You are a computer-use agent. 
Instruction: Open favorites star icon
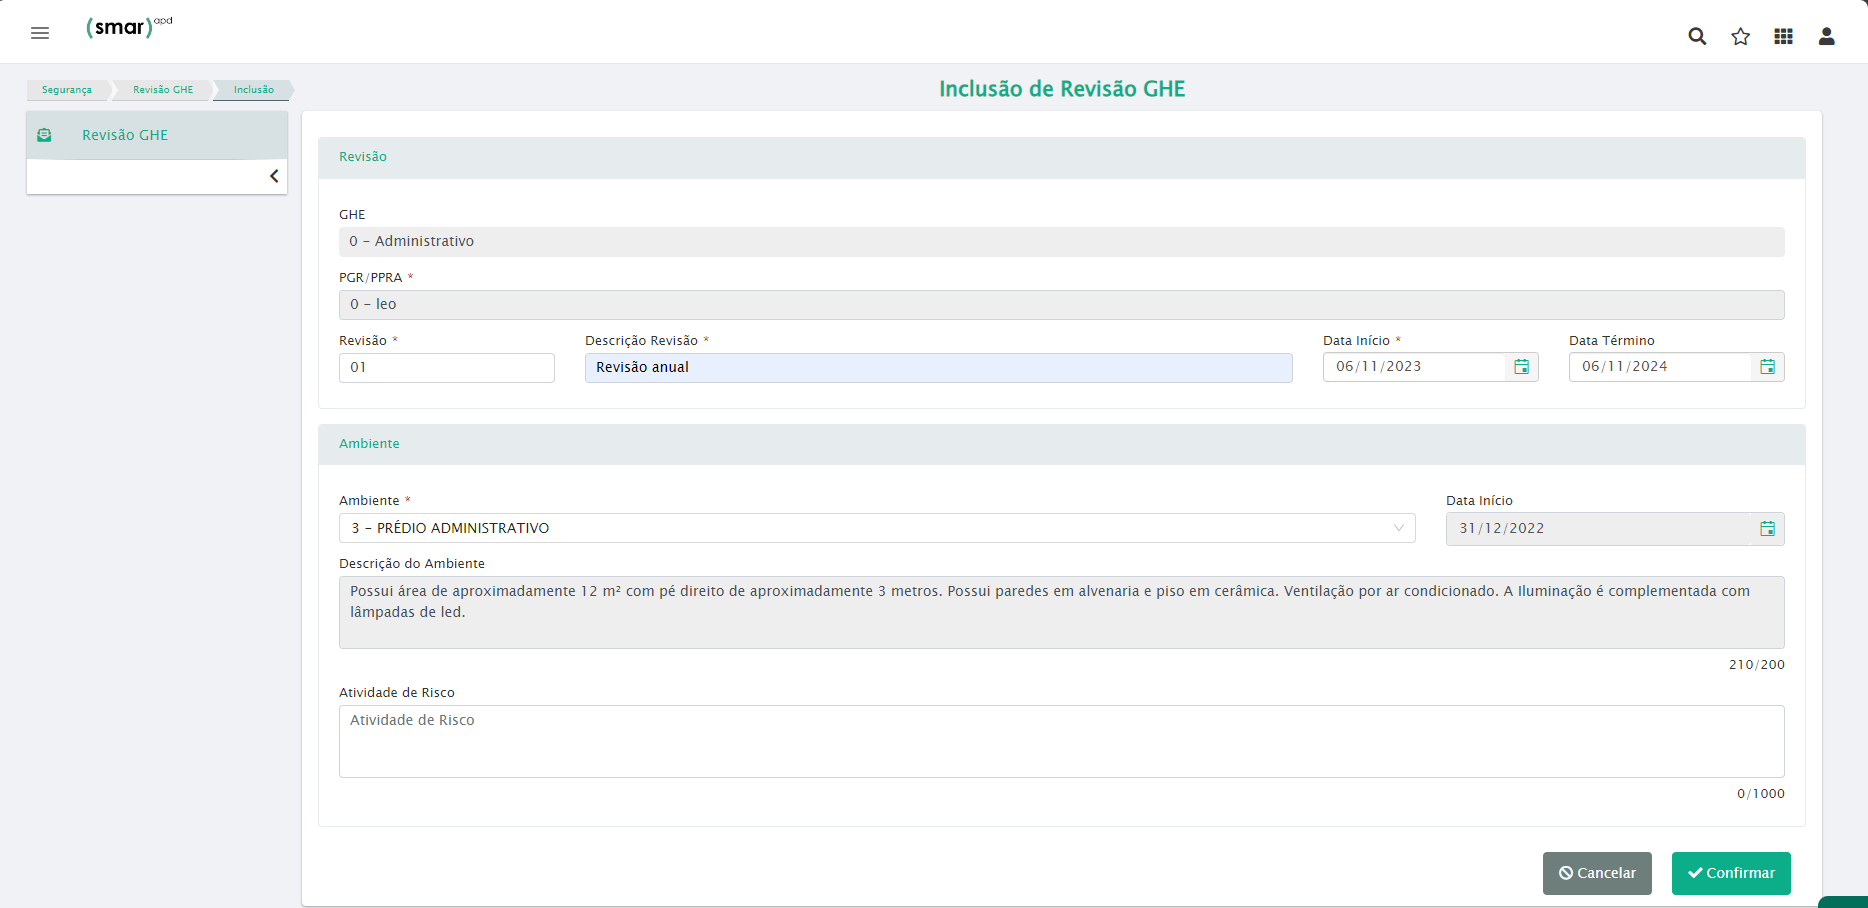point(1740,36)
